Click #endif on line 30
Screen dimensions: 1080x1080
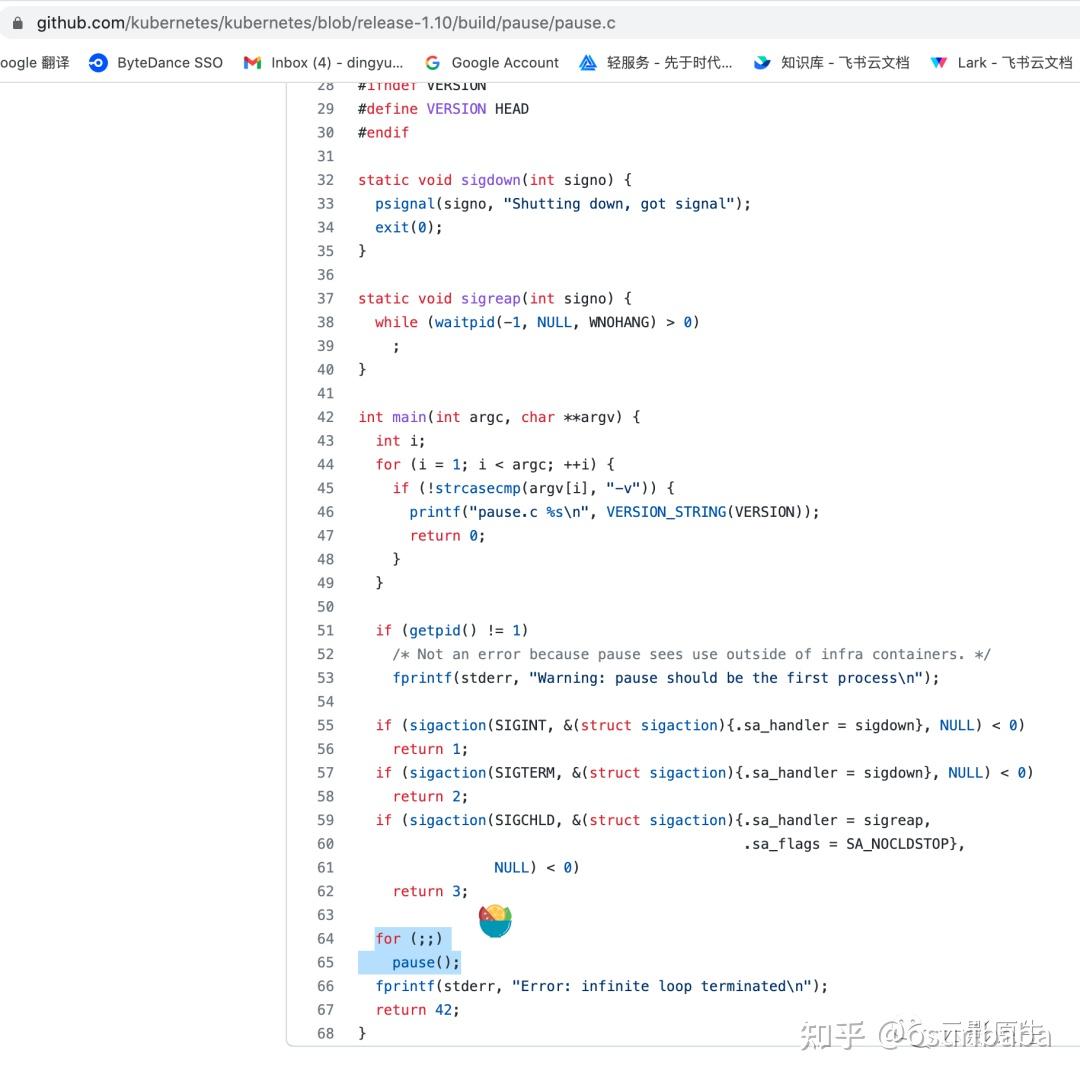tap(383, 132)
